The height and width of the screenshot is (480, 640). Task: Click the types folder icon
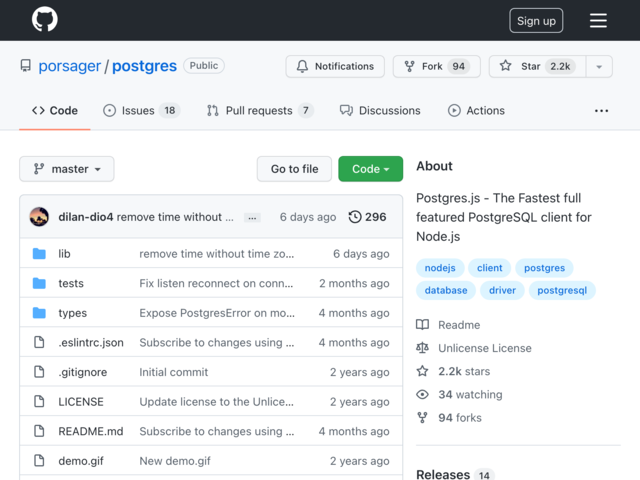coord(39,313)
